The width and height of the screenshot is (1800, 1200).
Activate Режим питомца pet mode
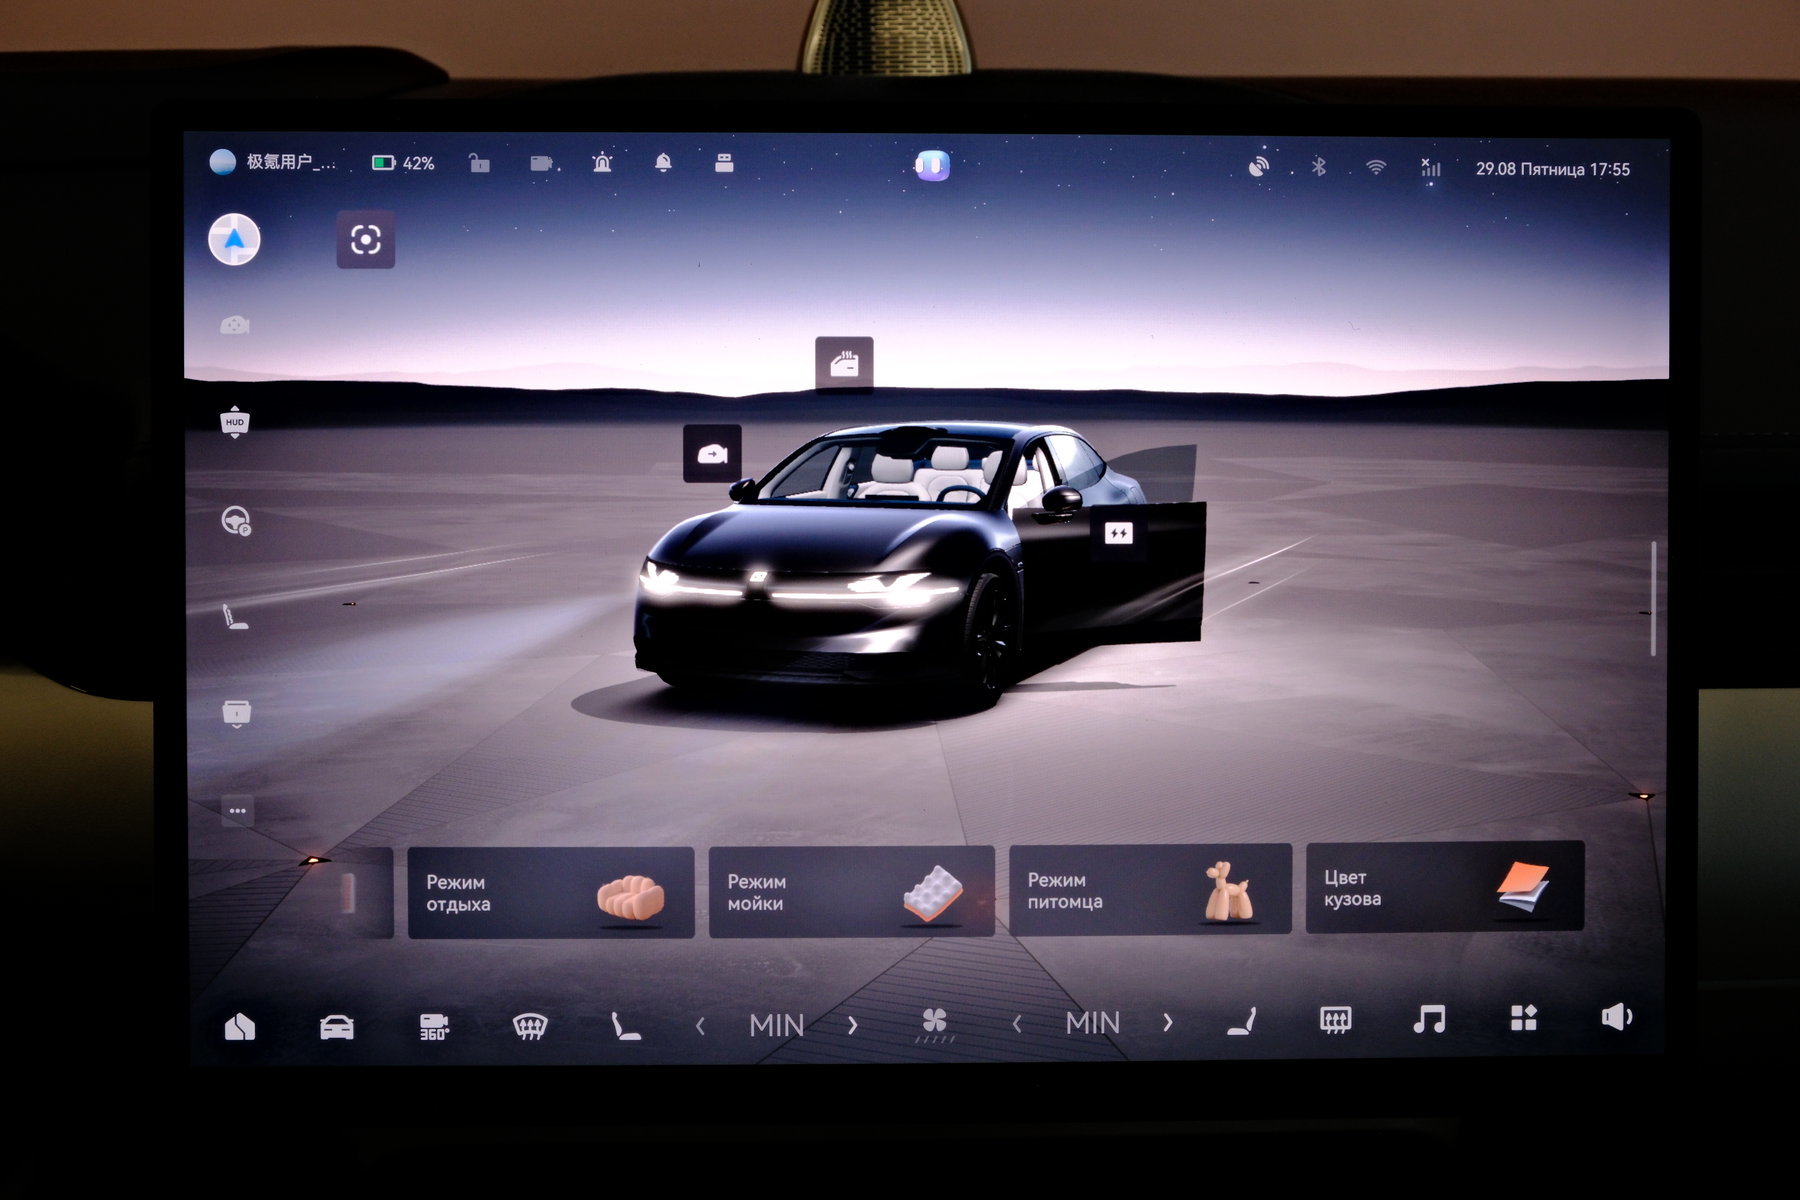pos(1150,890)
